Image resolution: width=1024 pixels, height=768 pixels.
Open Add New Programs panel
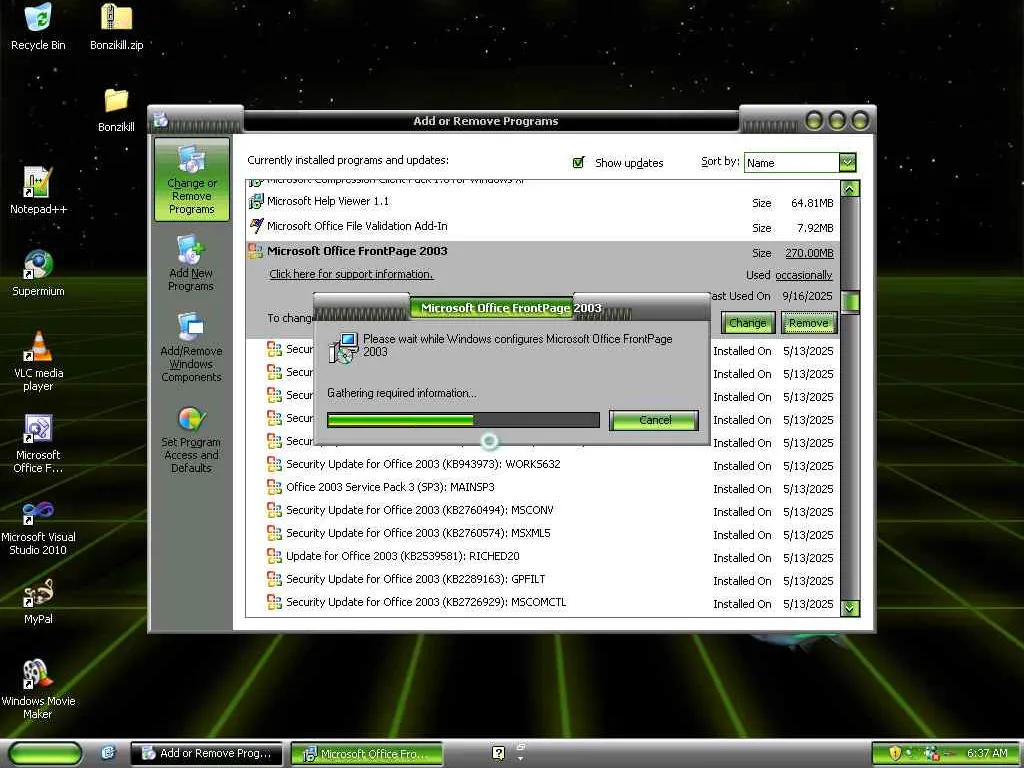pyautogui.click(x=191, y=263)
